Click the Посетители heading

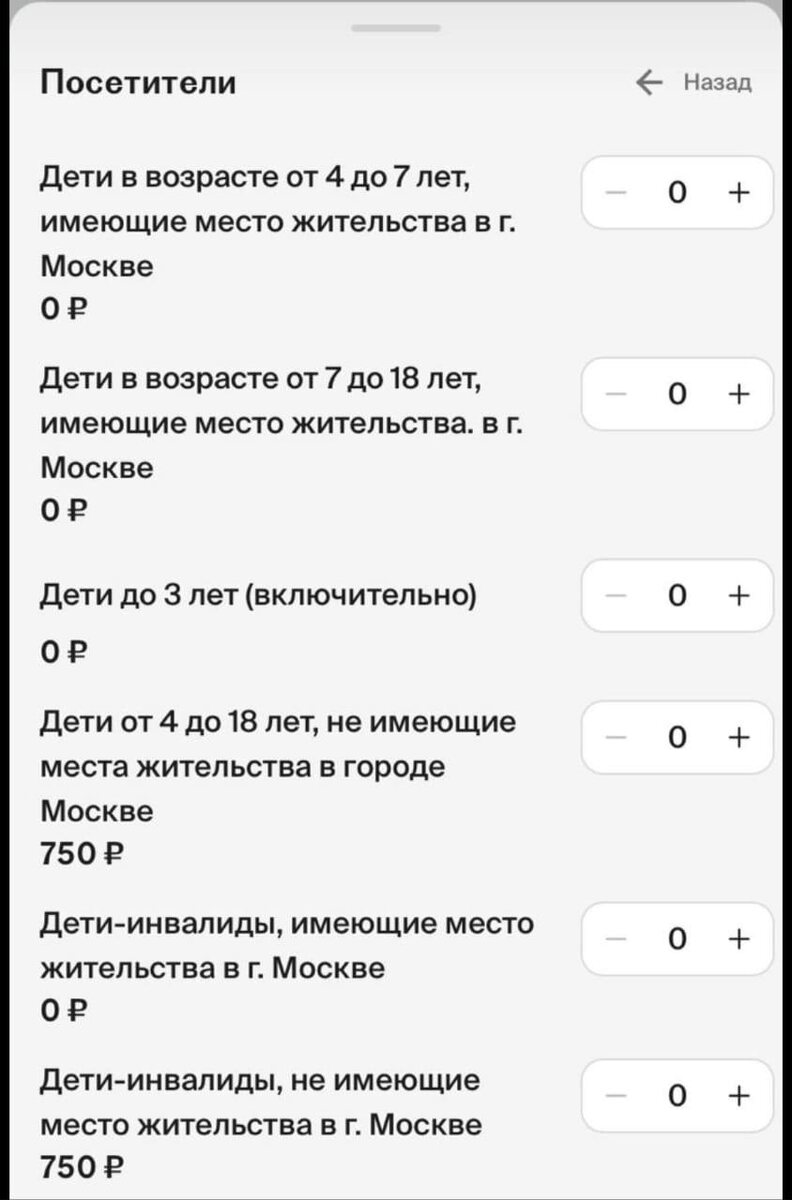138,82
